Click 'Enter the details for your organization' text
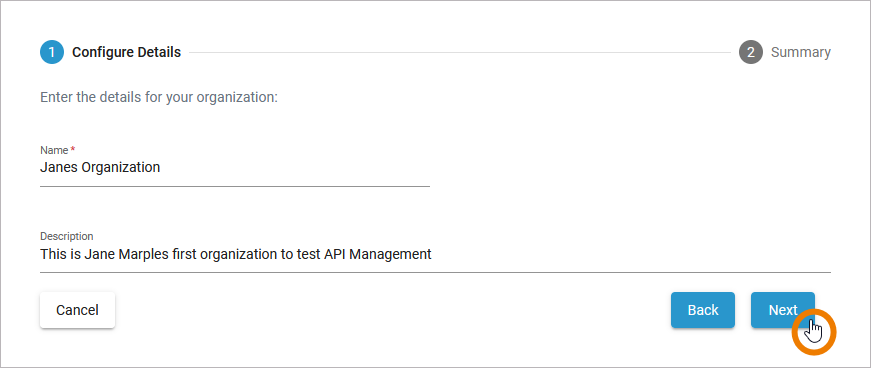This screenshot has height=368, width=871. coord(158,98)
